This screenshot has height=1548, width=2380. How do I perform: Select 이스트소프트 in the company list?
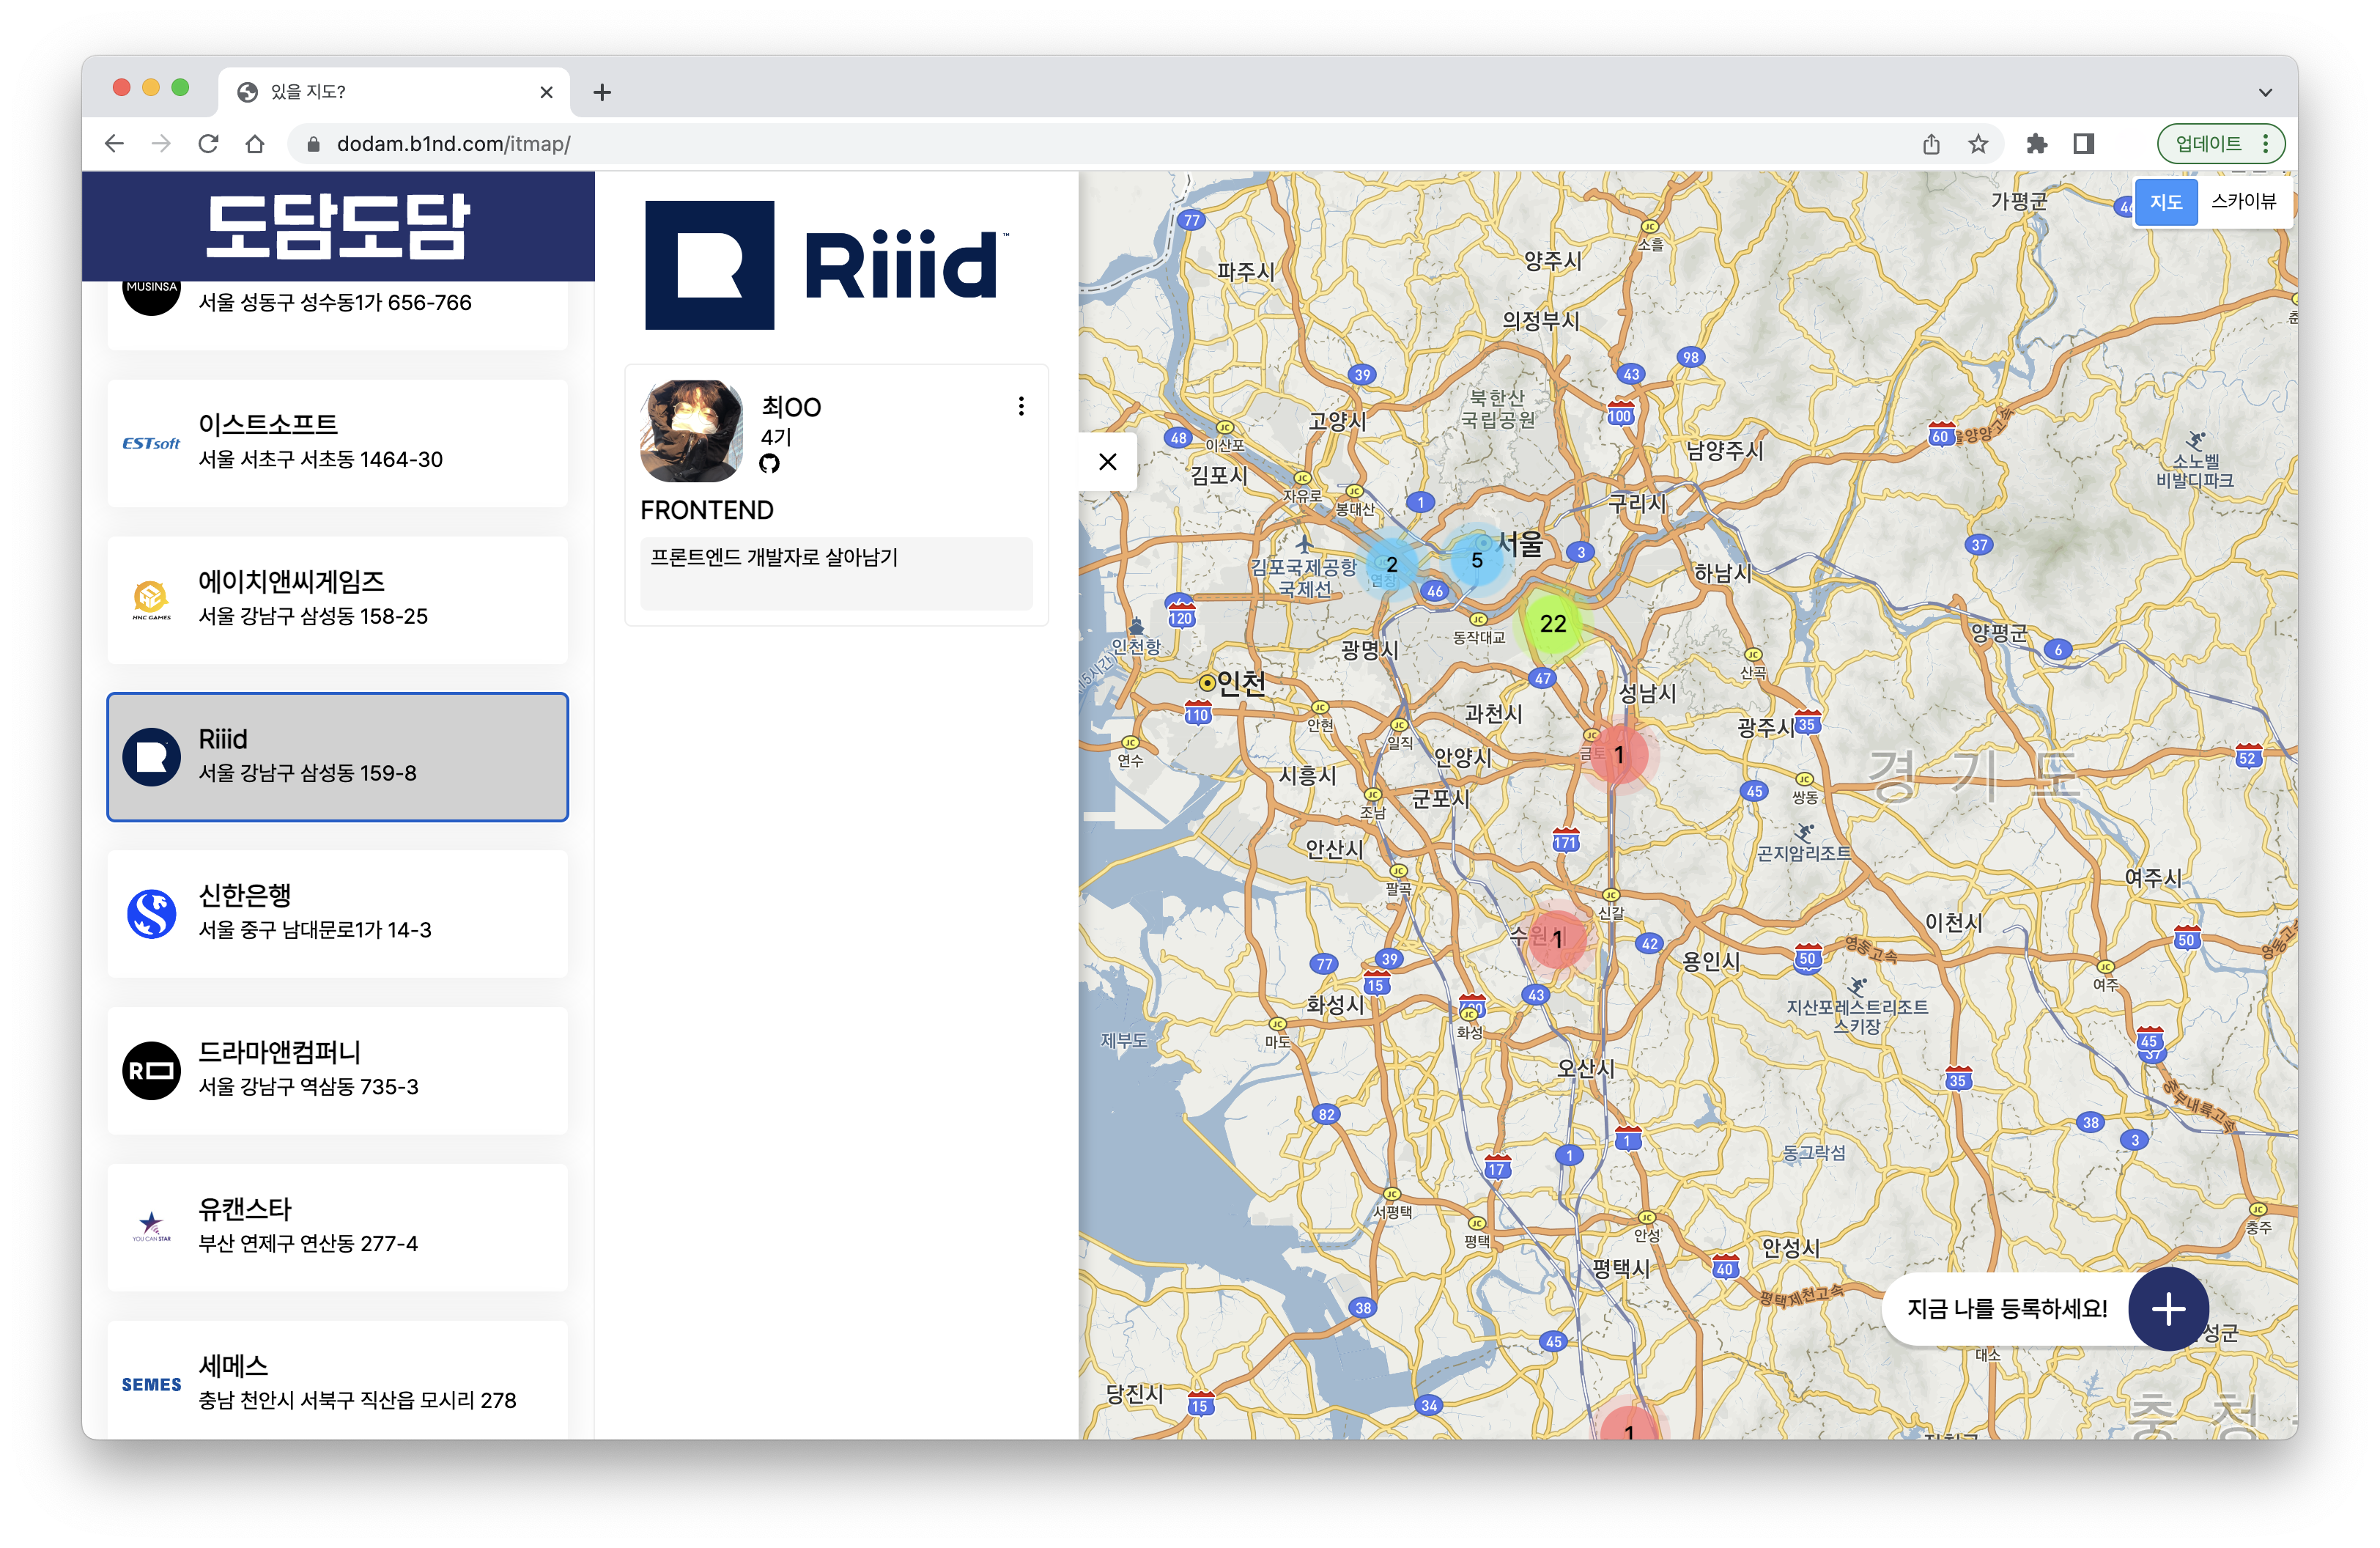click(x=337, y=442)
